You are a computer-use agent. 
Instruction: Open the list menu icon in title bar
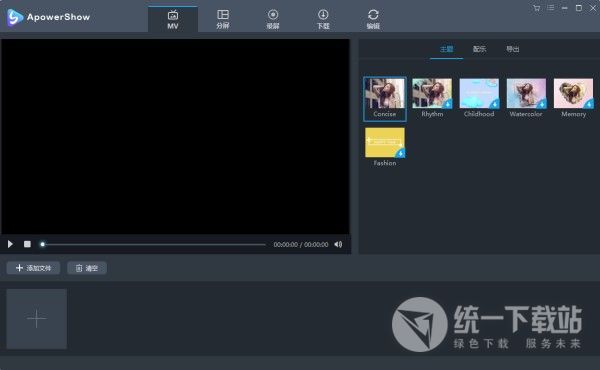(x=551, y=8)
